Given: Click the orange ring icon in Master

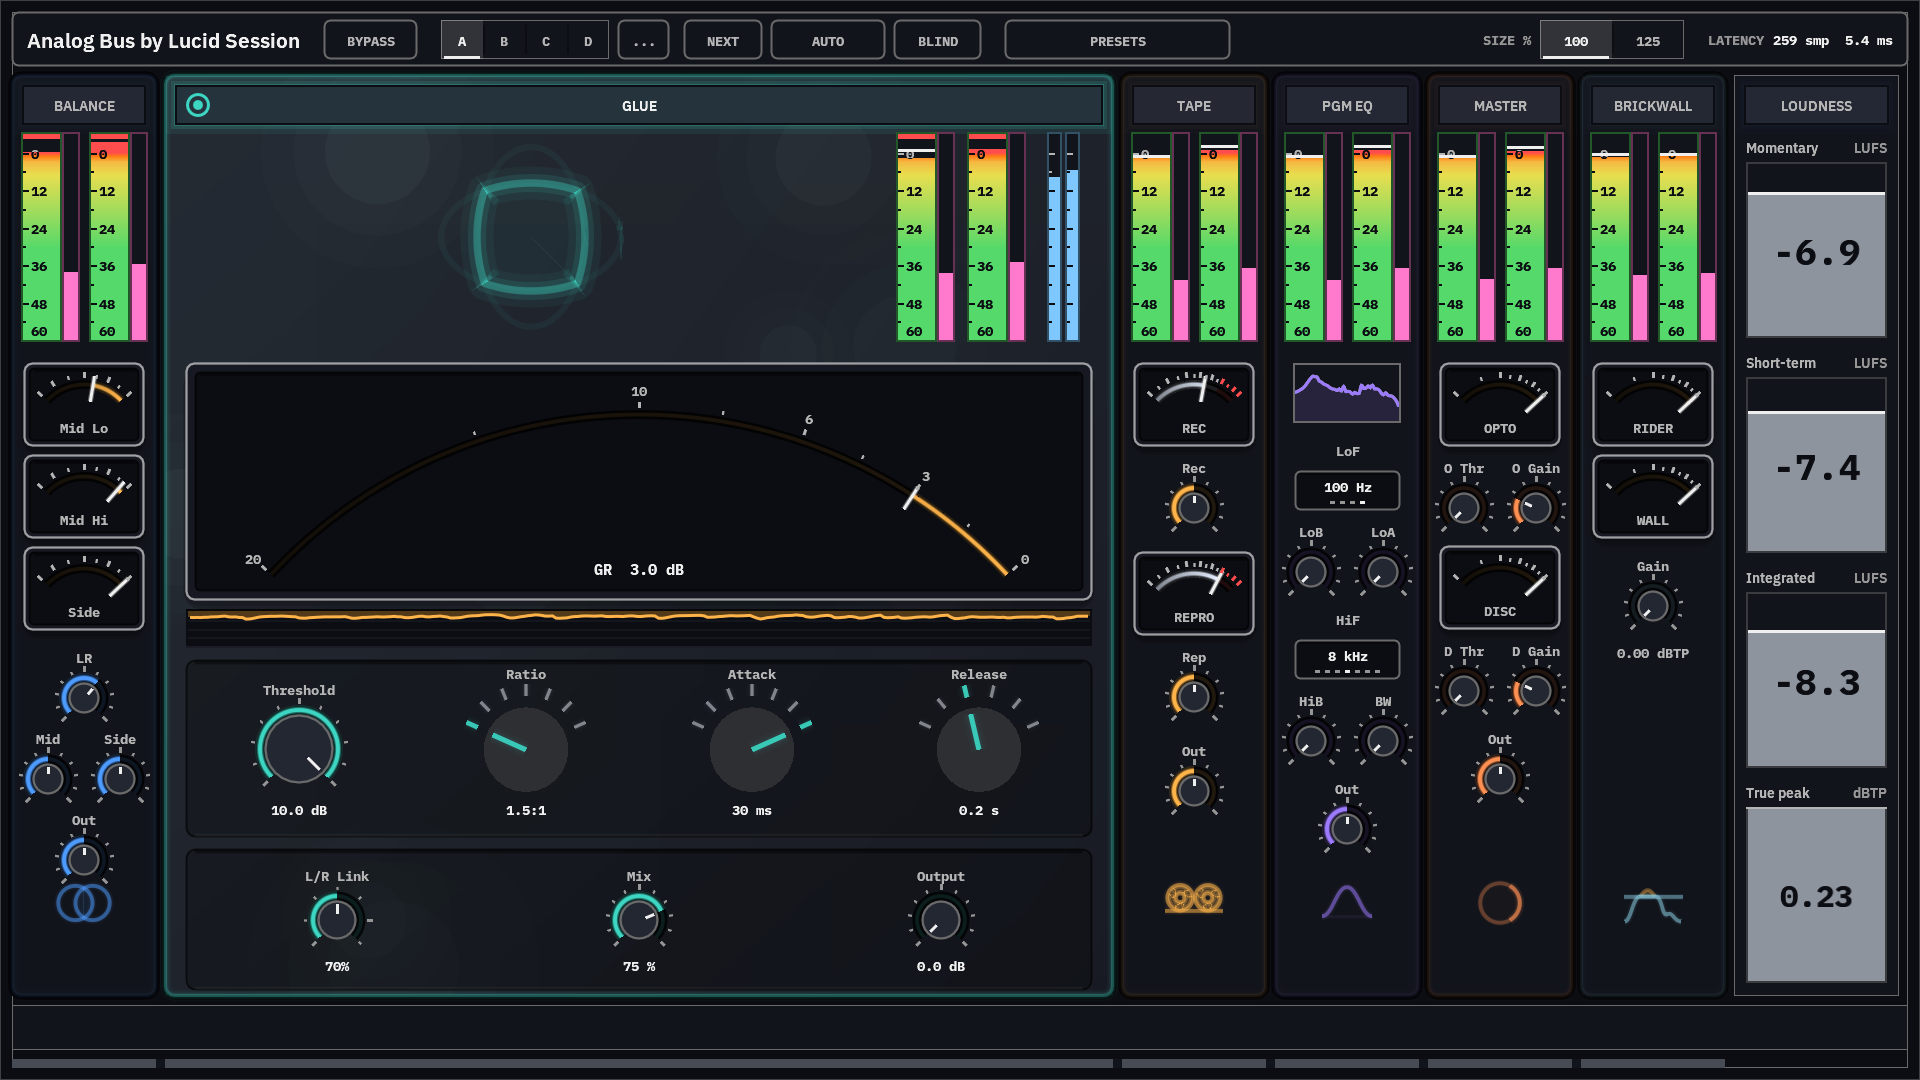Looking at the screenshot, I should 1500,903.
